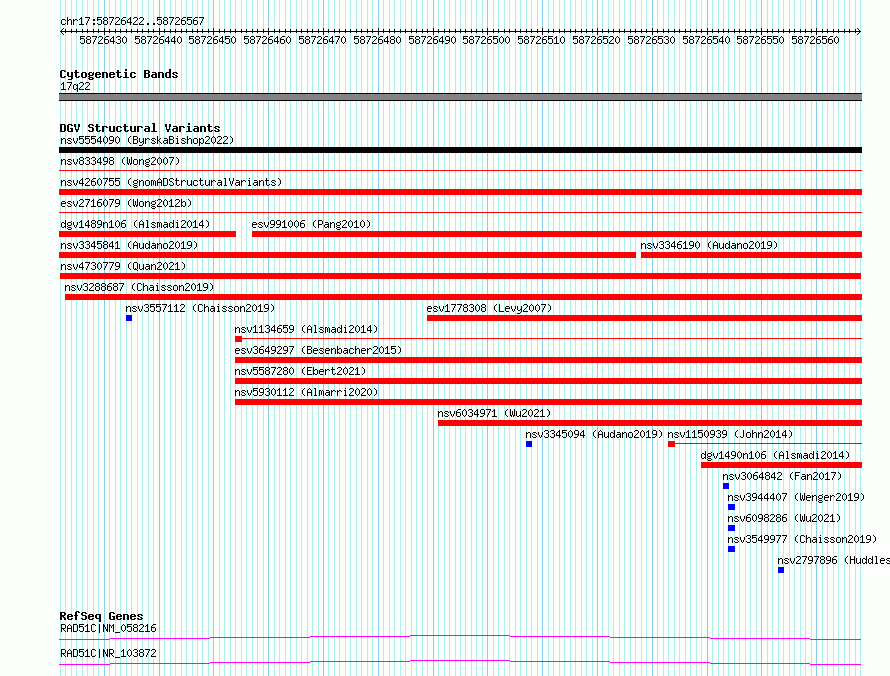Click blue marker under nsv2797896
890x676 pixels.
tap(781, 570)
